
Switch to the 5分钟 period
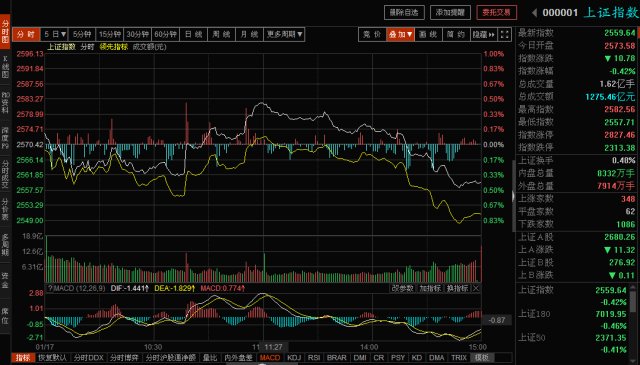tap(82, 34)
